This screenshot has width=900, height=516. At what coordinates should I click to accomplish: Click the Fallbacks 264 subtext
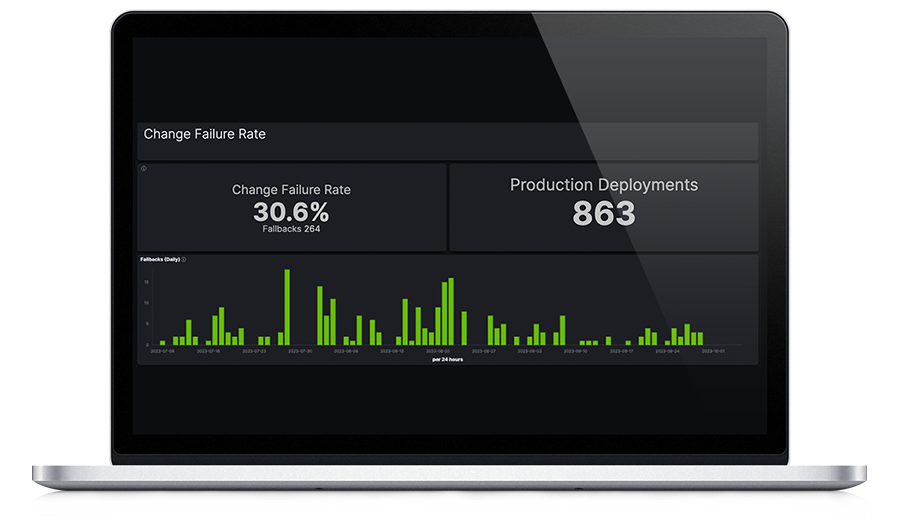tap(291, 229)
